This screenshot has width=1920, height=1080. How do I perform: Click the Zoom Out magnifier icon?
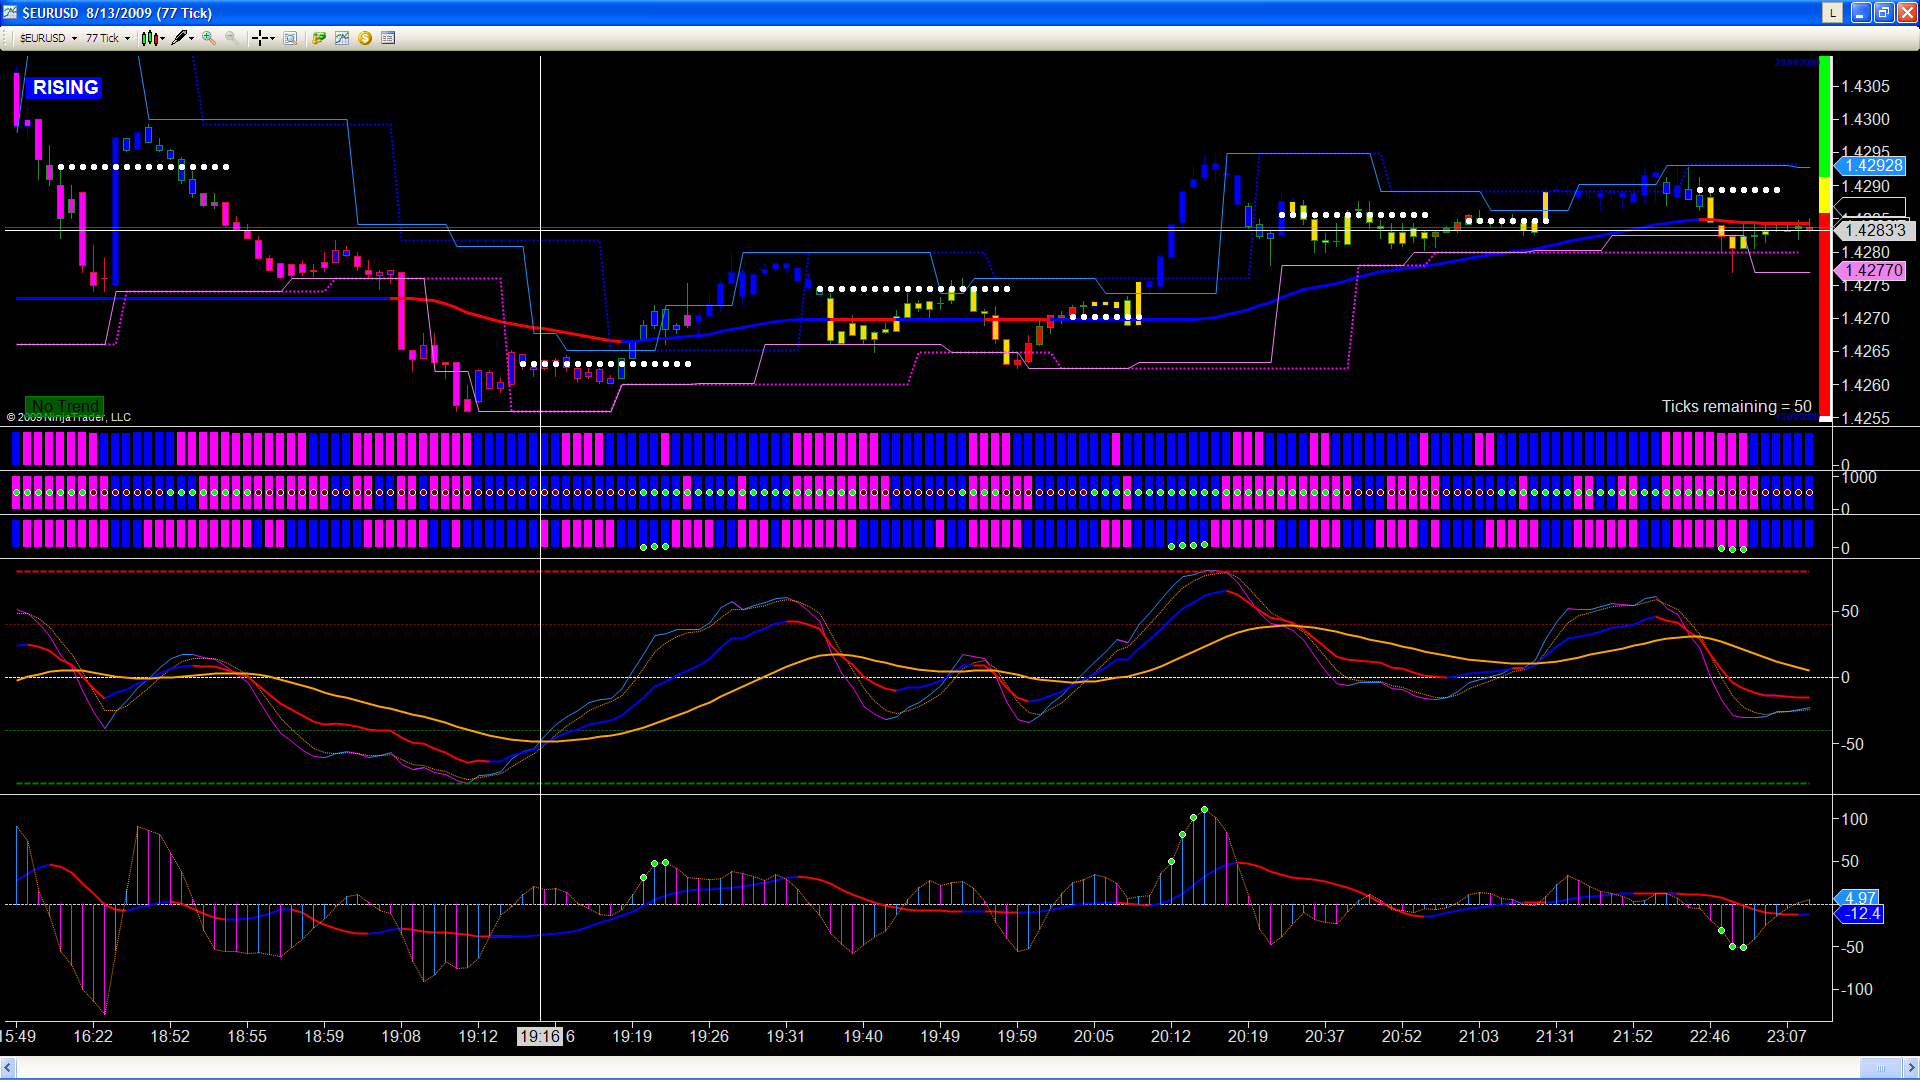pyautogui.click(x=232, y=38)
